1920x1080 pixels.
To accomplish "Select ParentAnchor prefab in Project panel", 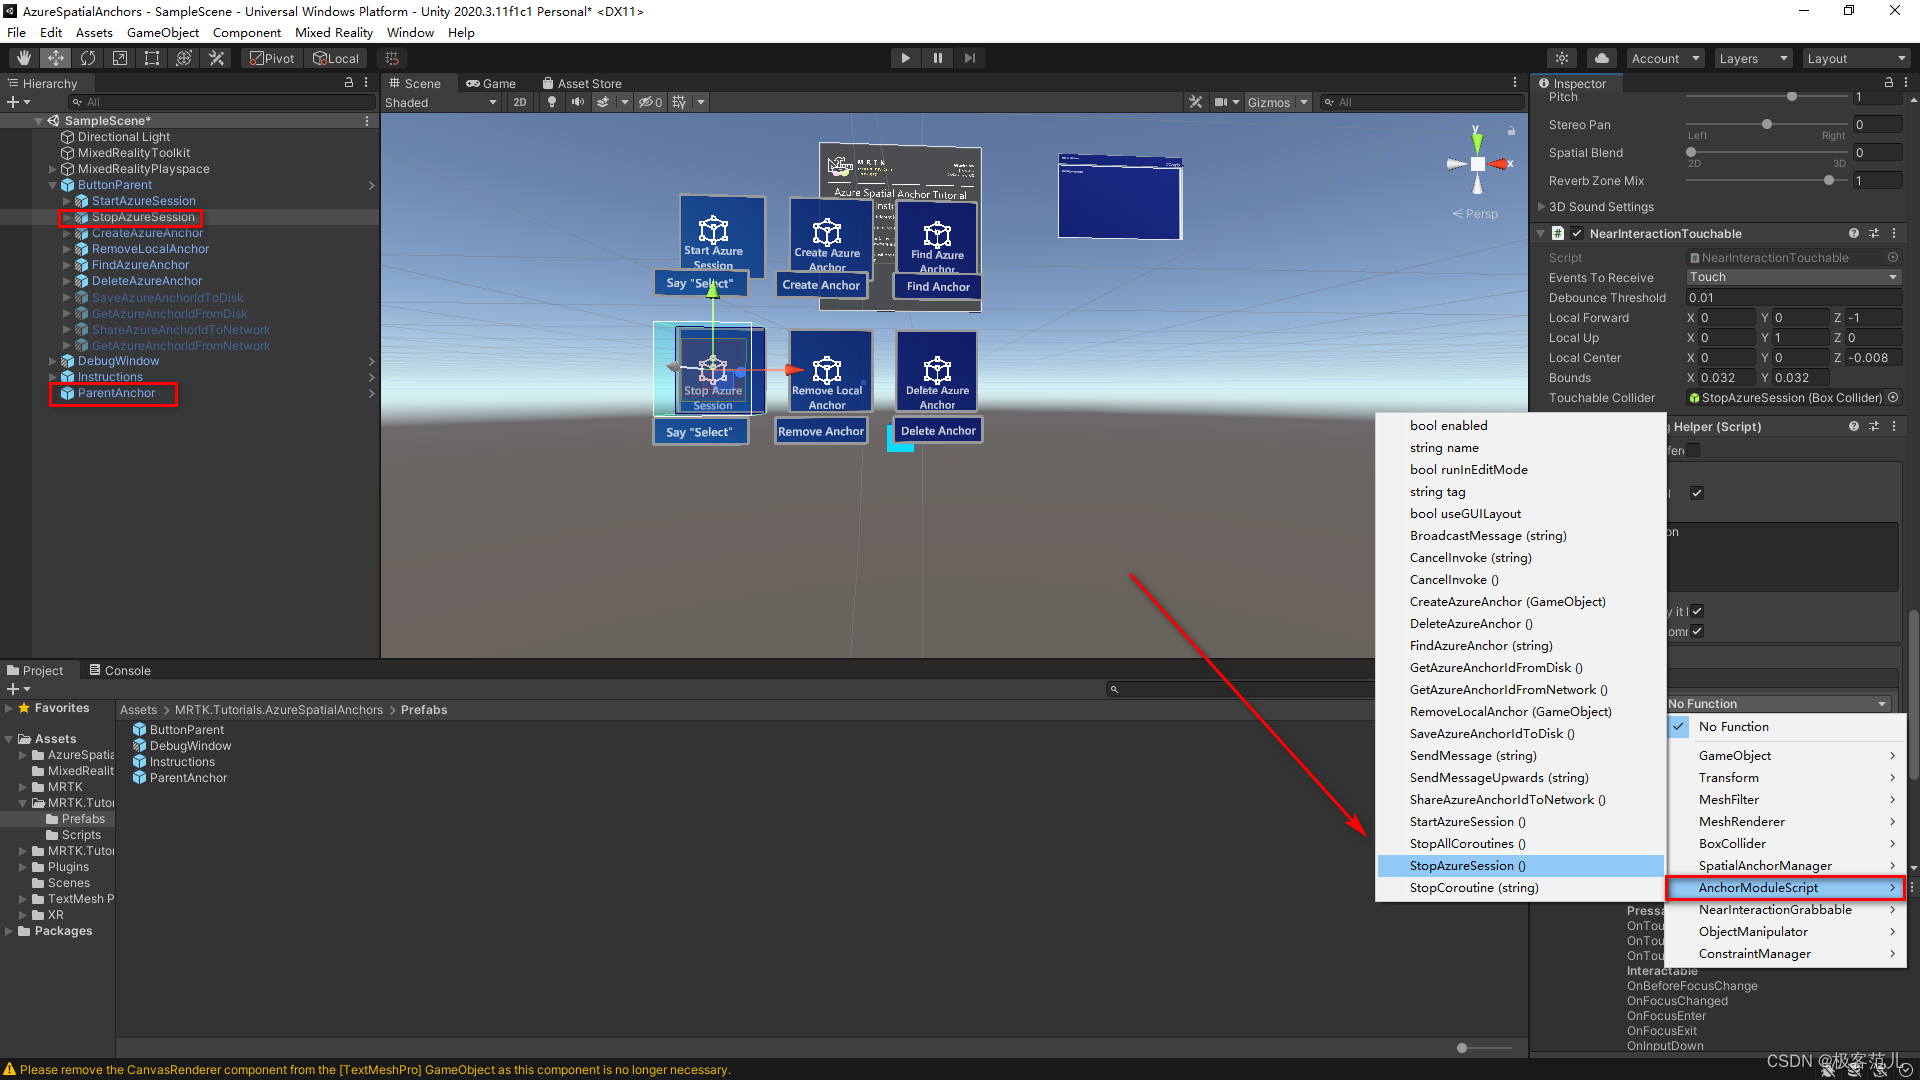I will click(x=188, y=778).
